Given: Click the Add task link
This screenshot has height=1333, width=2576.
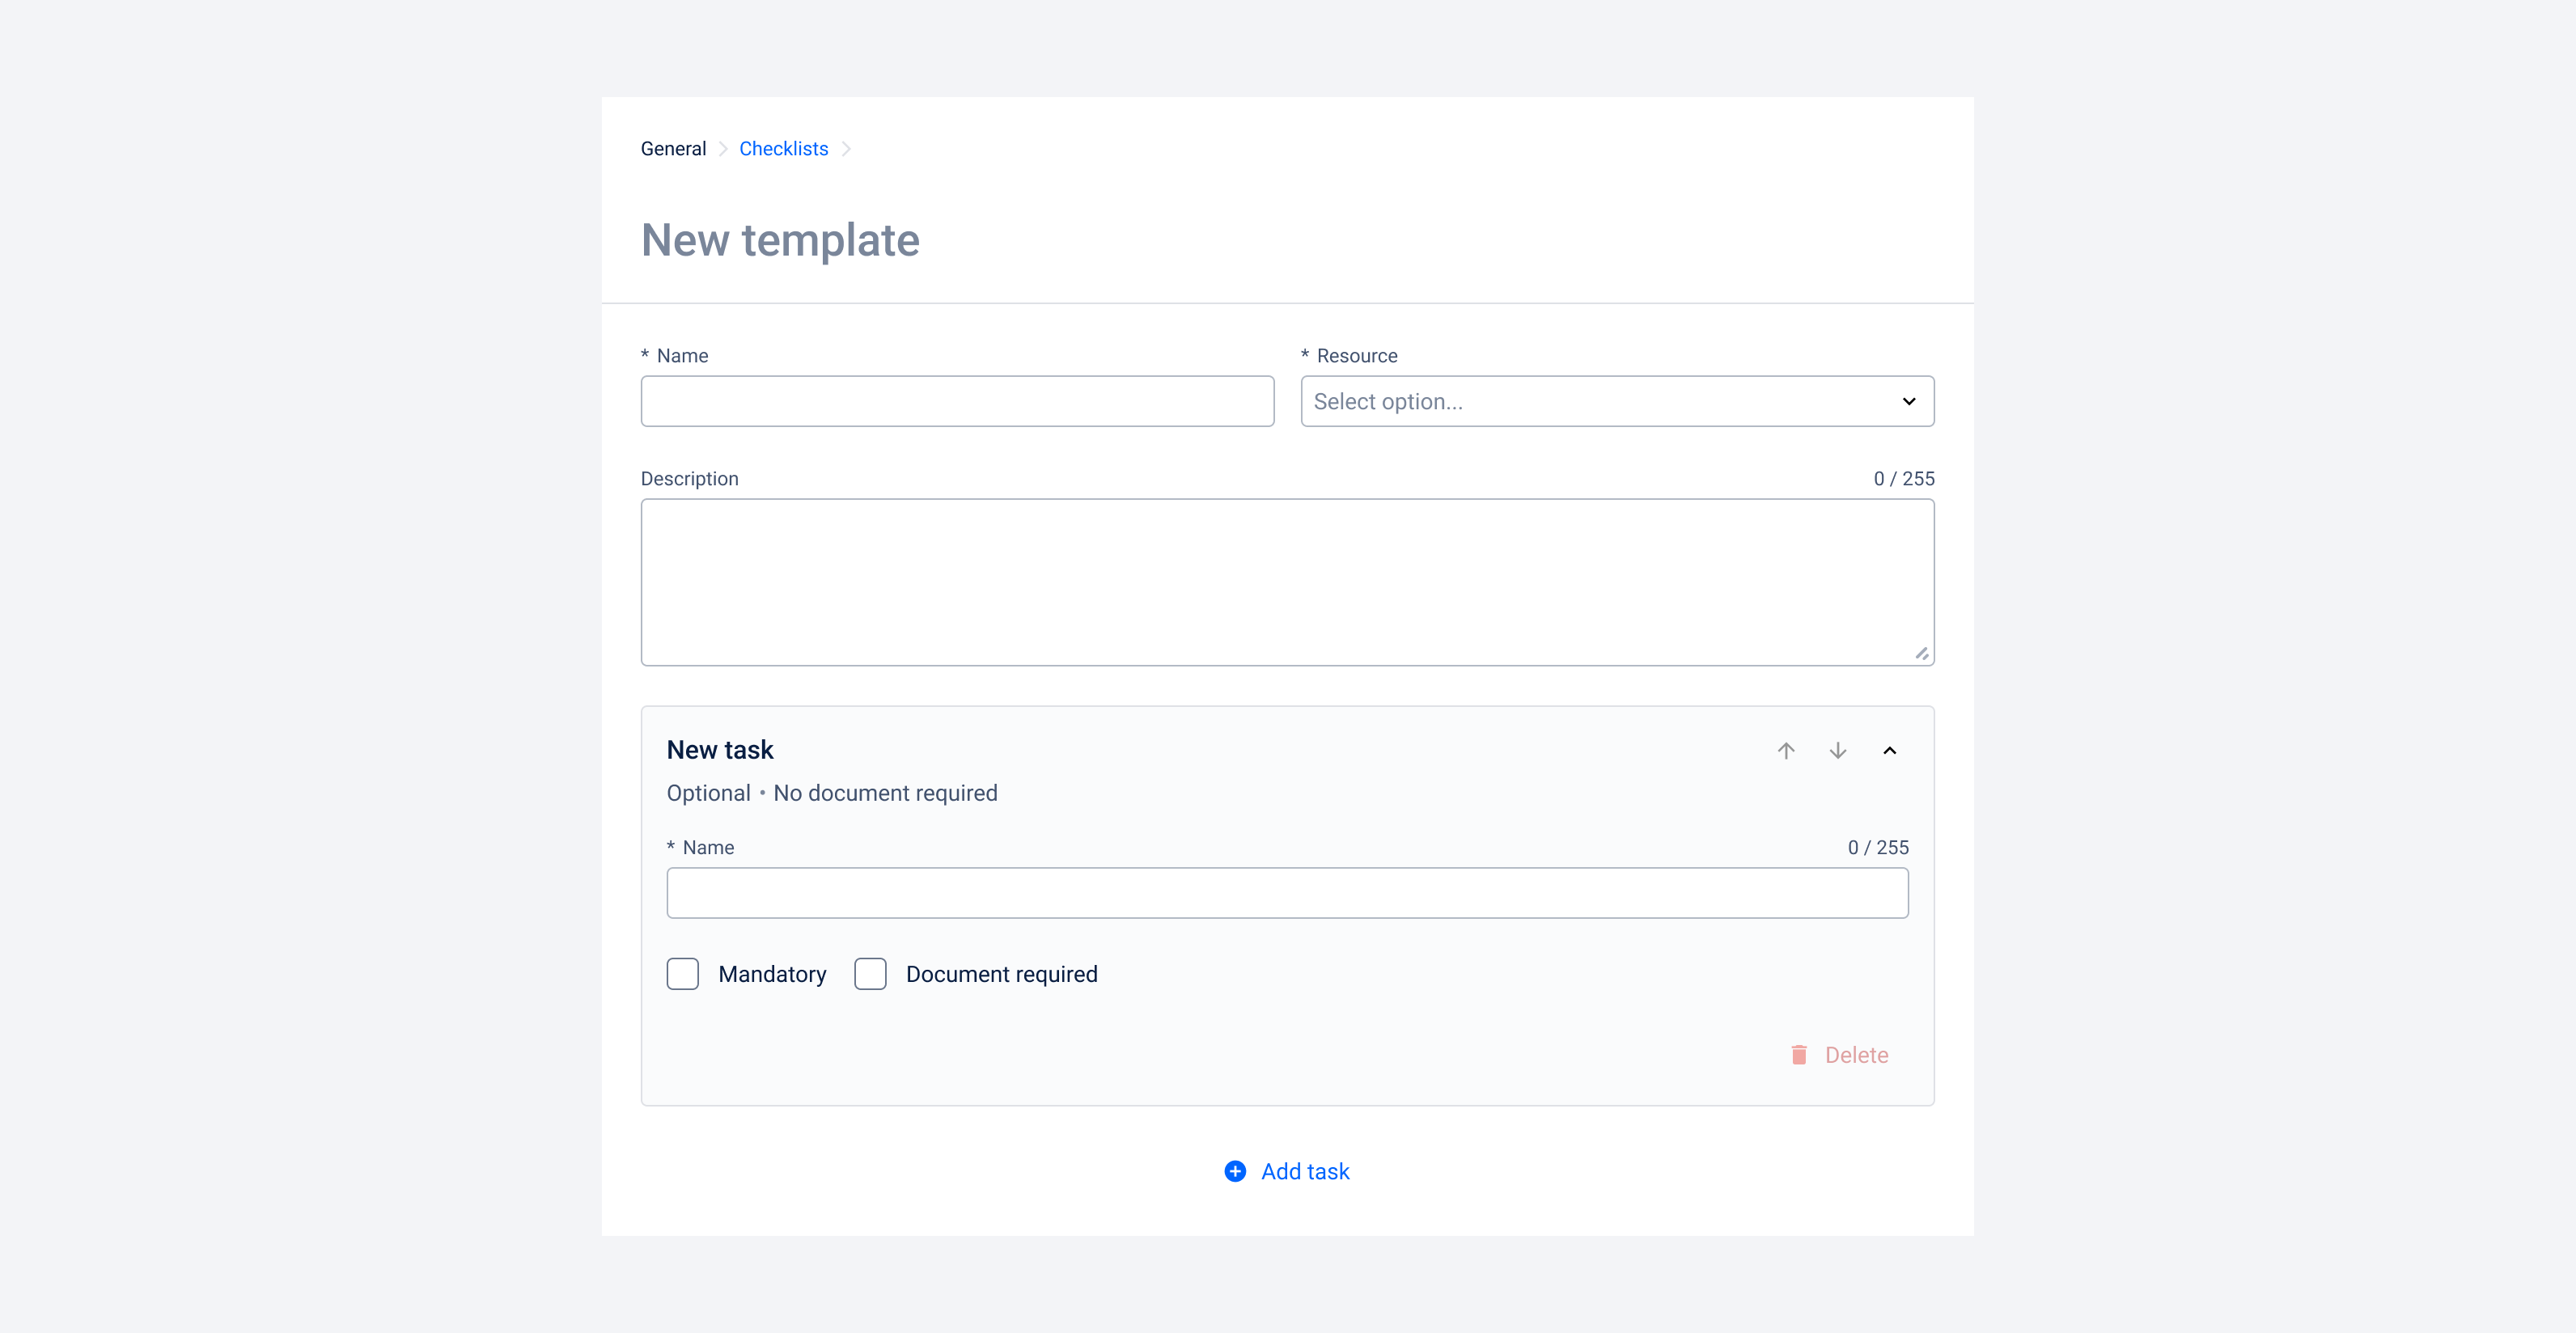Looking at the screenshot, I should 1288,1171.
